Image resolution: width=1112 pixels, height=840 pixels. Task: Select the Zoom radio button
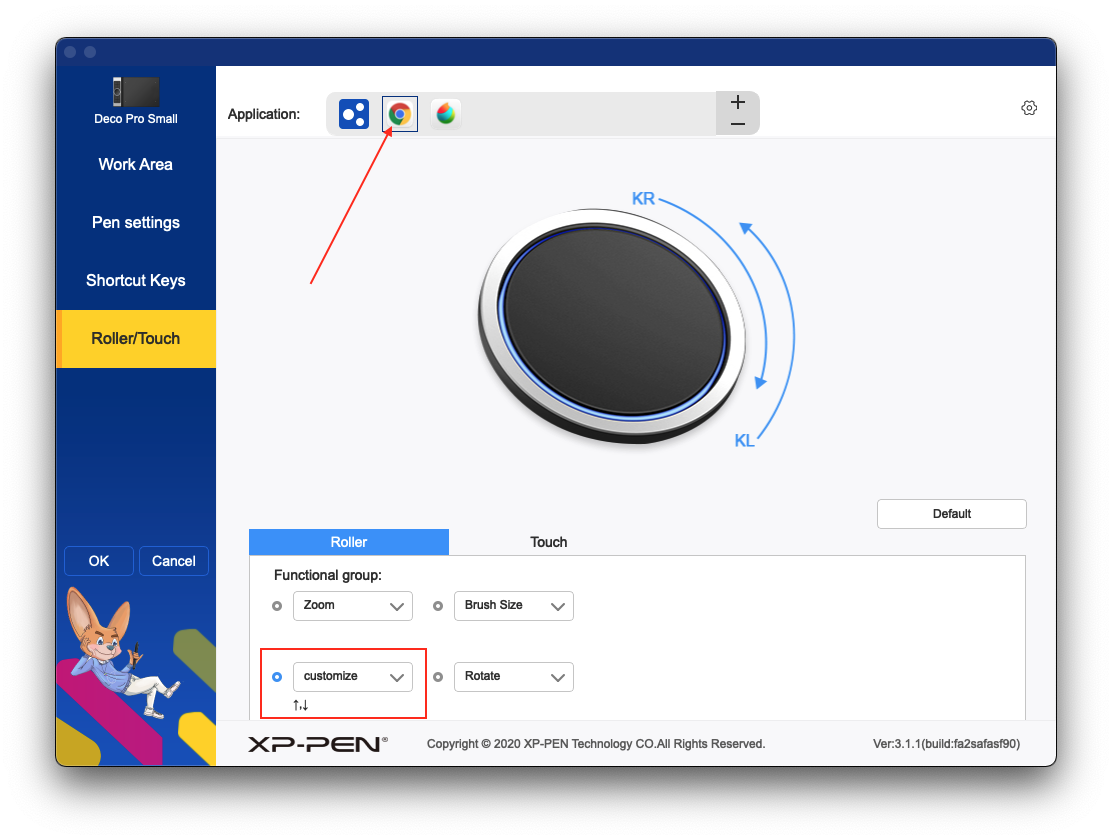point(277,606)
